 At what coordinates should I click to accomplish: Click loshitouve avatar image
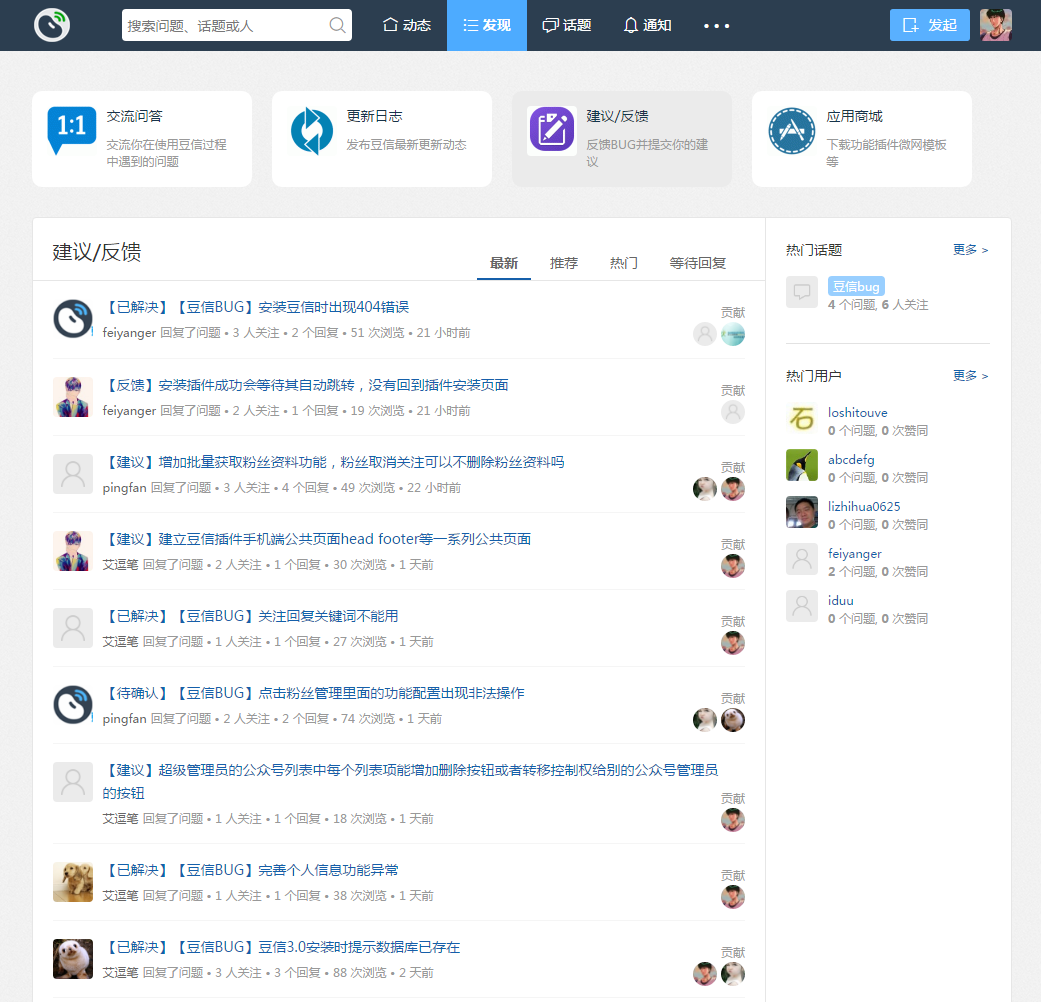(802, 418)
